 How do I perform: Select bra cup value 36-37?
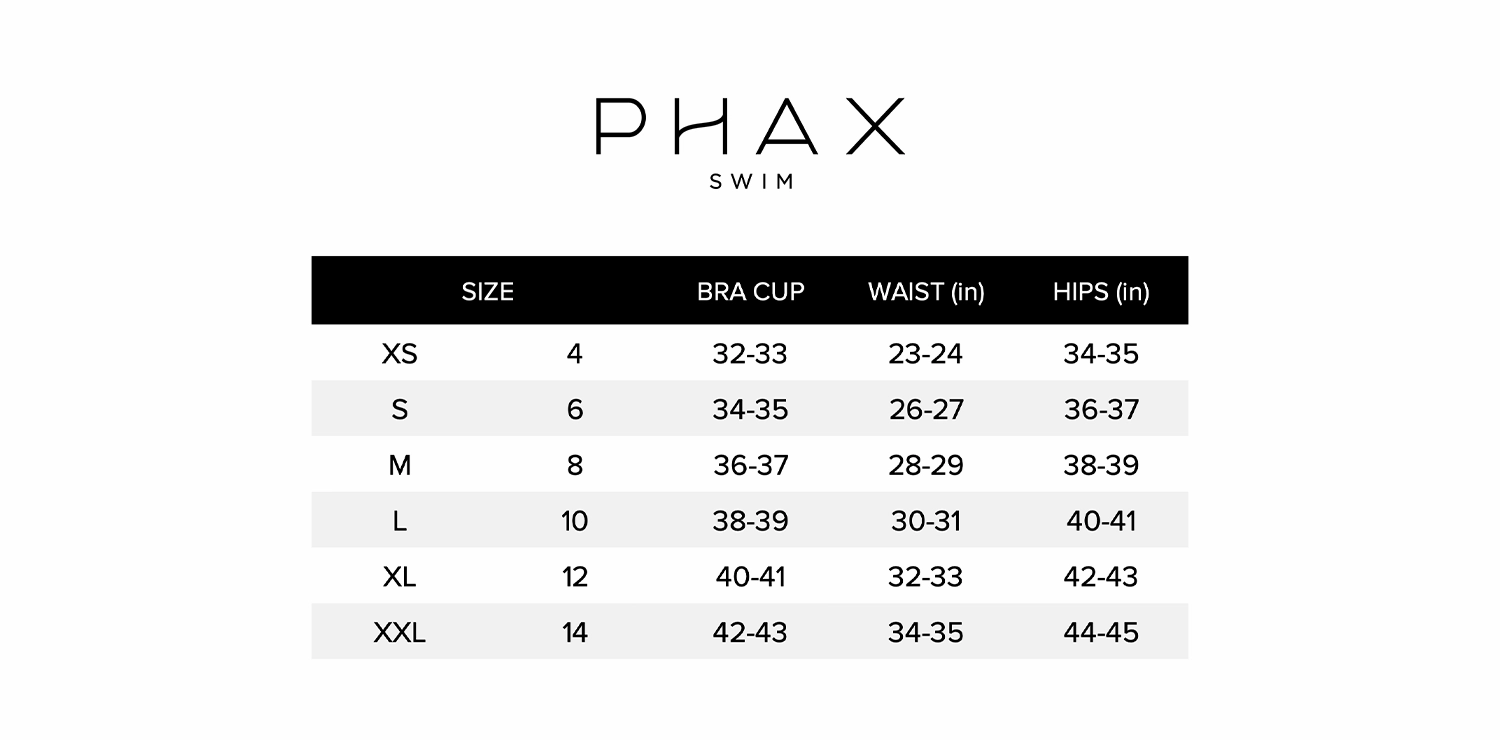point(750,466)
